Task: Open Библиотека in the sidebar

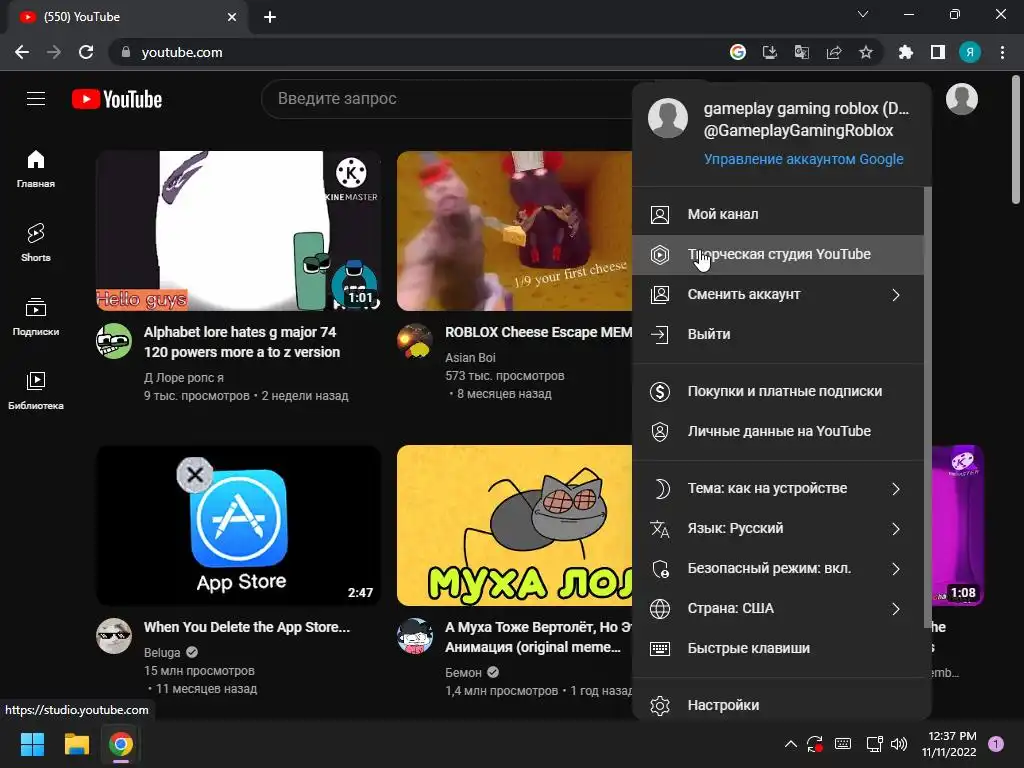Action: pos(36,391)
